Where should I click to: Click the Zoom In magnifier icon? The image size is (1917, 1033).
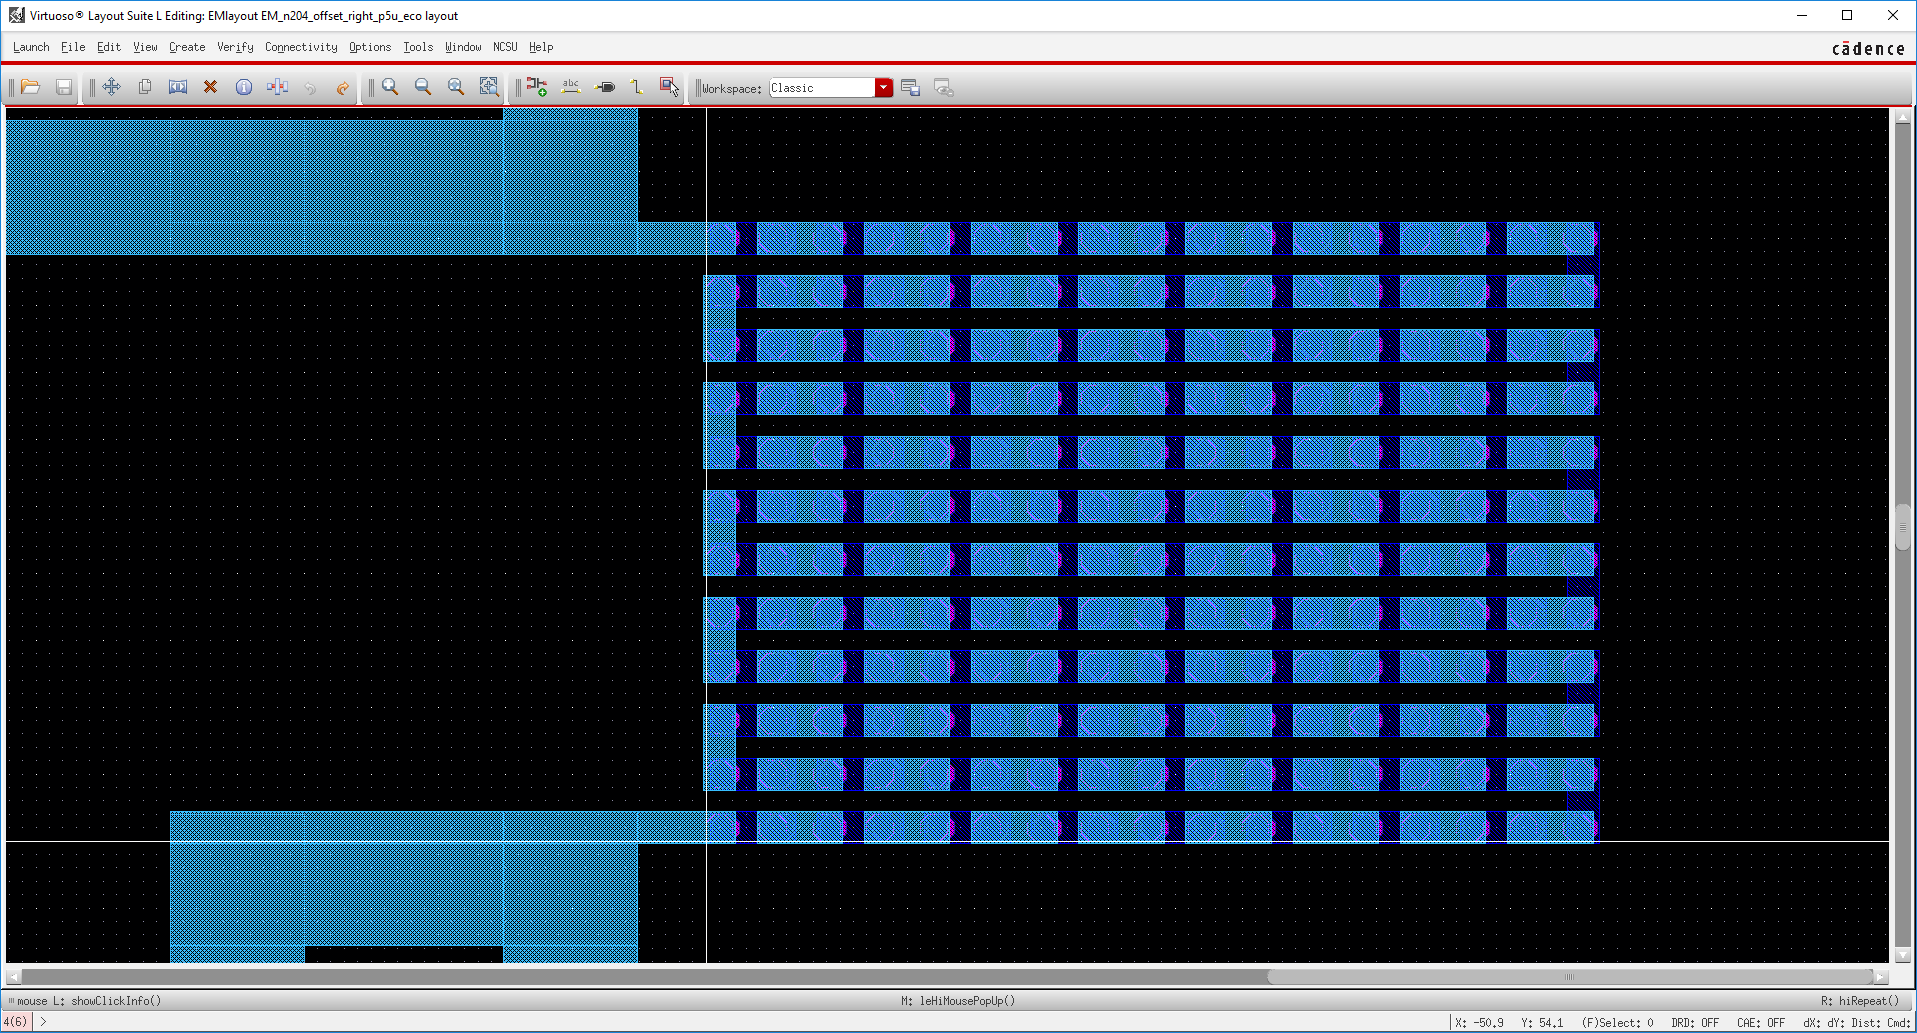pos(390,88)
